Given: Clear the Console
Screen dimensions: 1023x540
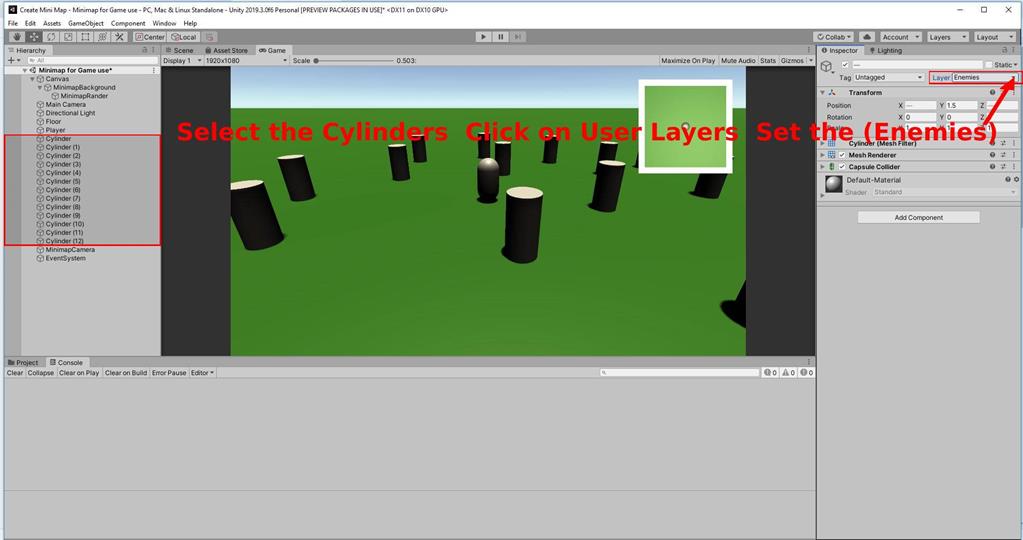Looking at the screenshot, I should (x=15, y=373).
